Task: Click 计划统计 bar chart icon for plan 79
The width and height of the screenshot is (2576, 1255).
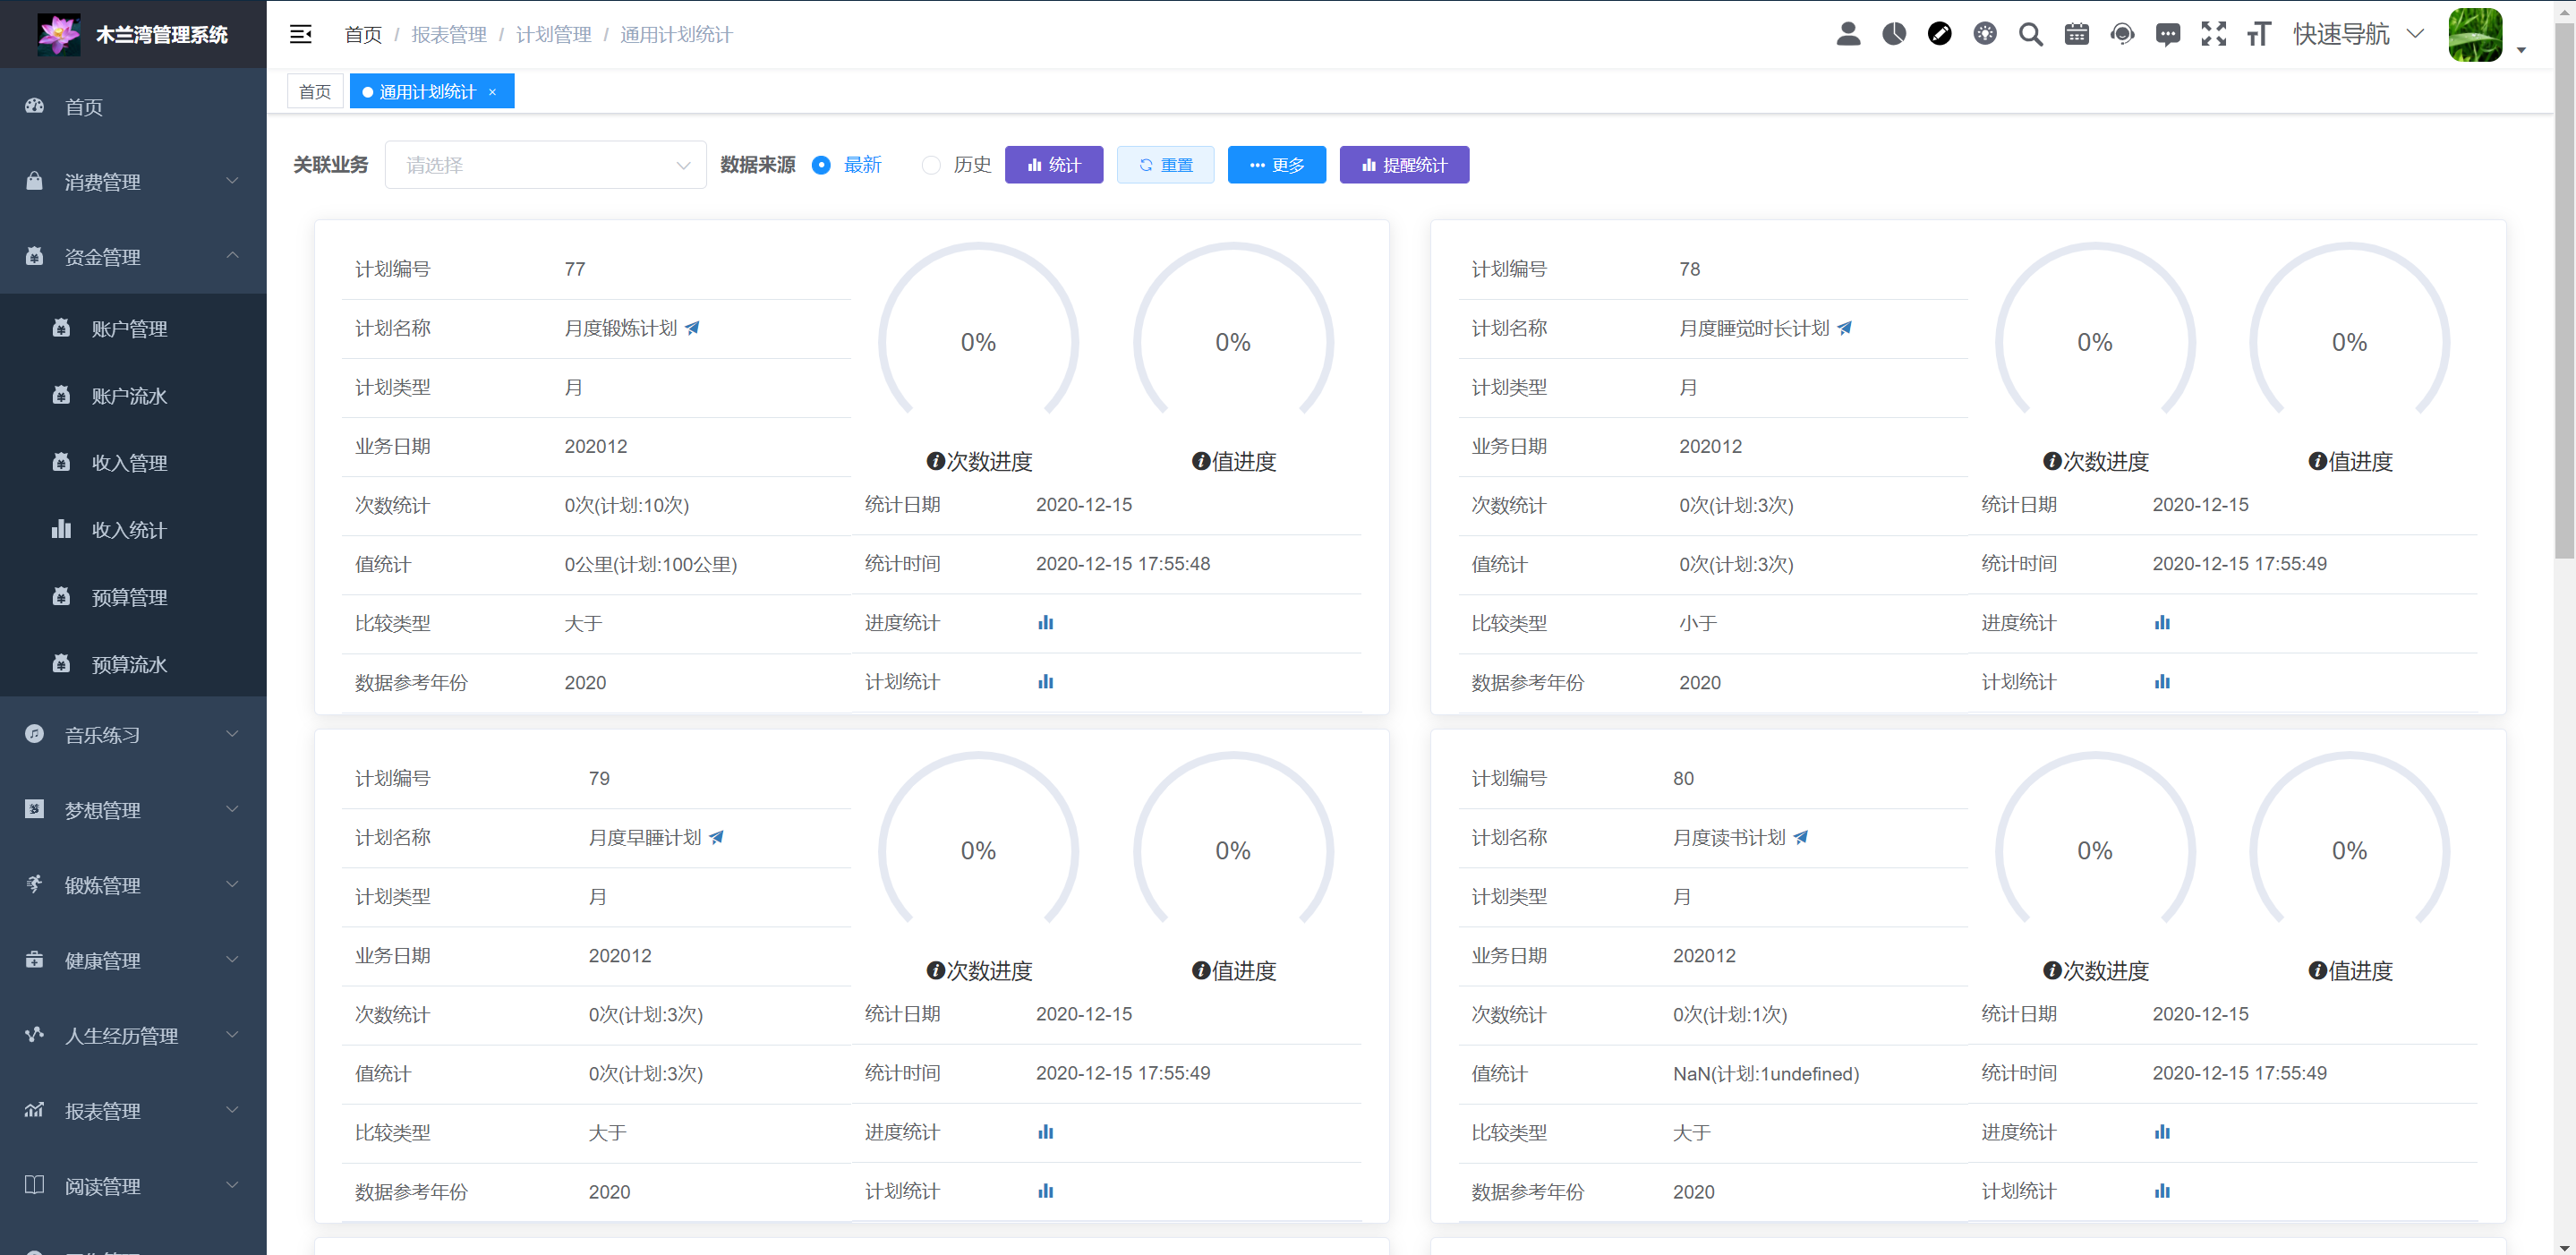Action: pos(1045,1191)
